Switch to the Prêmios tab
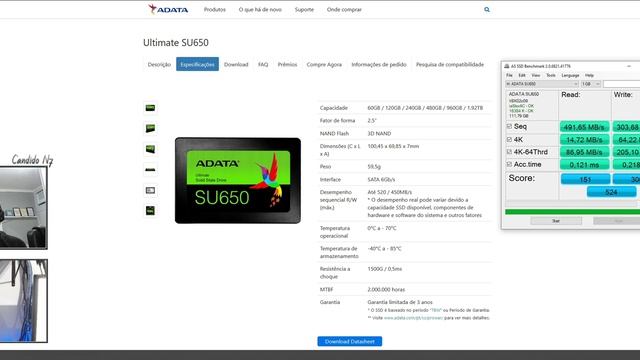 287,64
